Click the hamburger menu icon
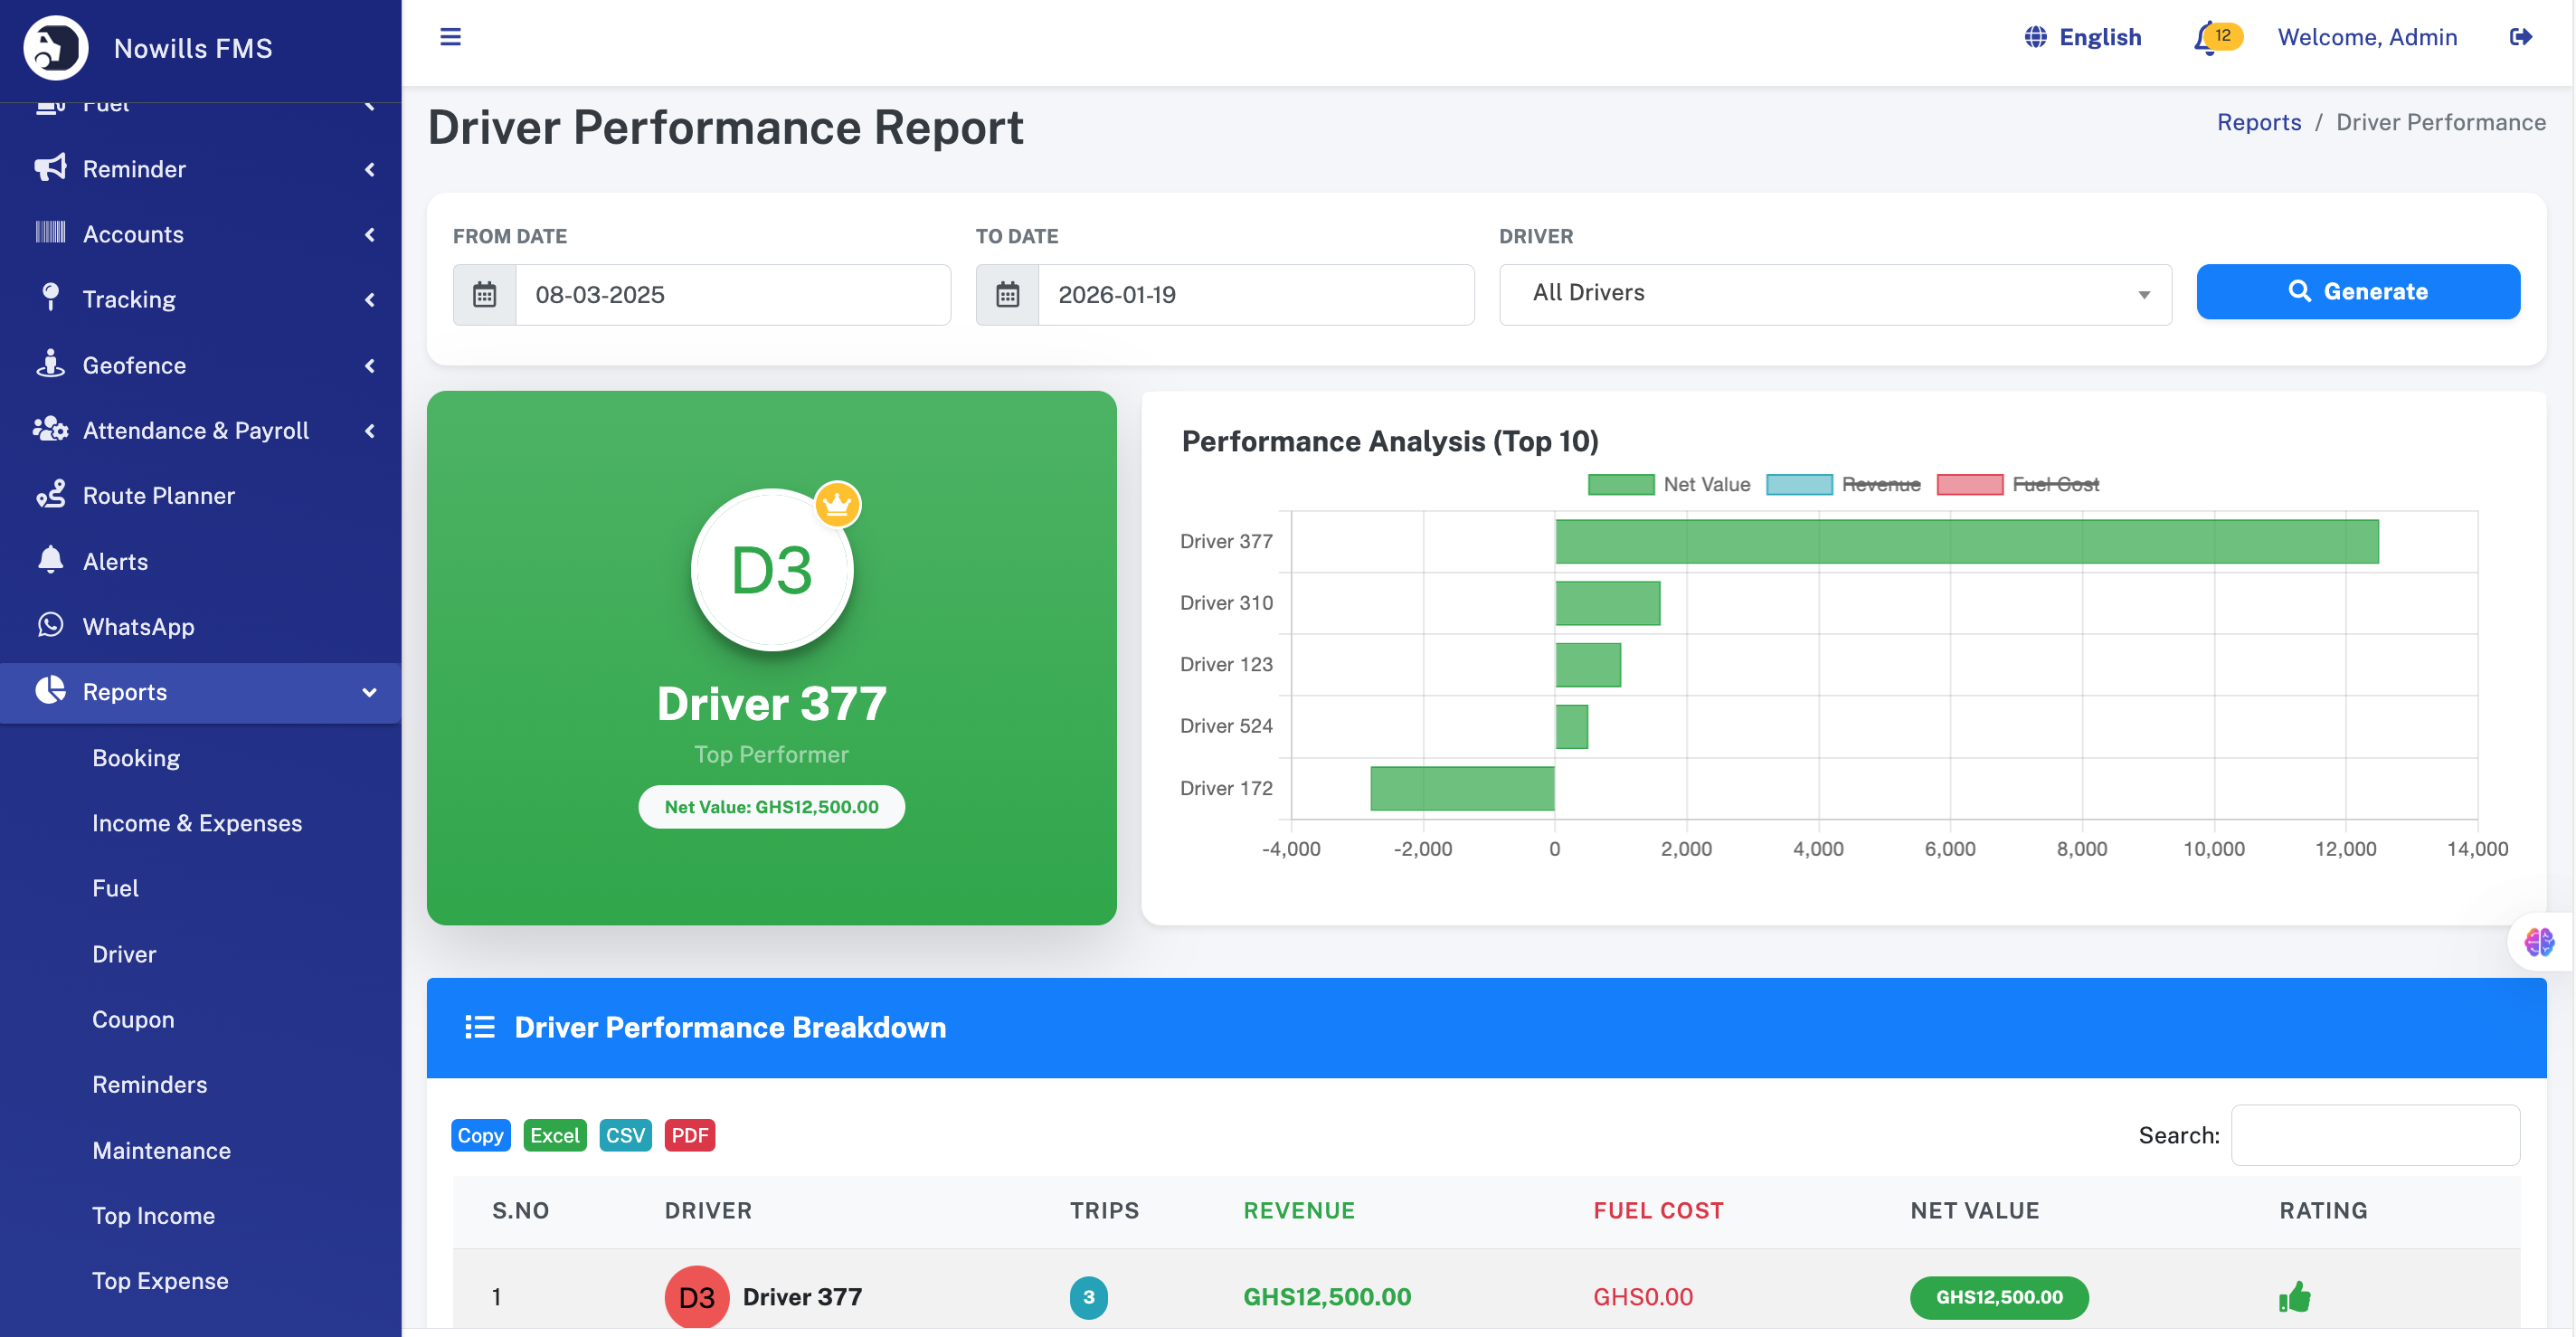This screenshot has width=2576, height=1337. [450, 37]
